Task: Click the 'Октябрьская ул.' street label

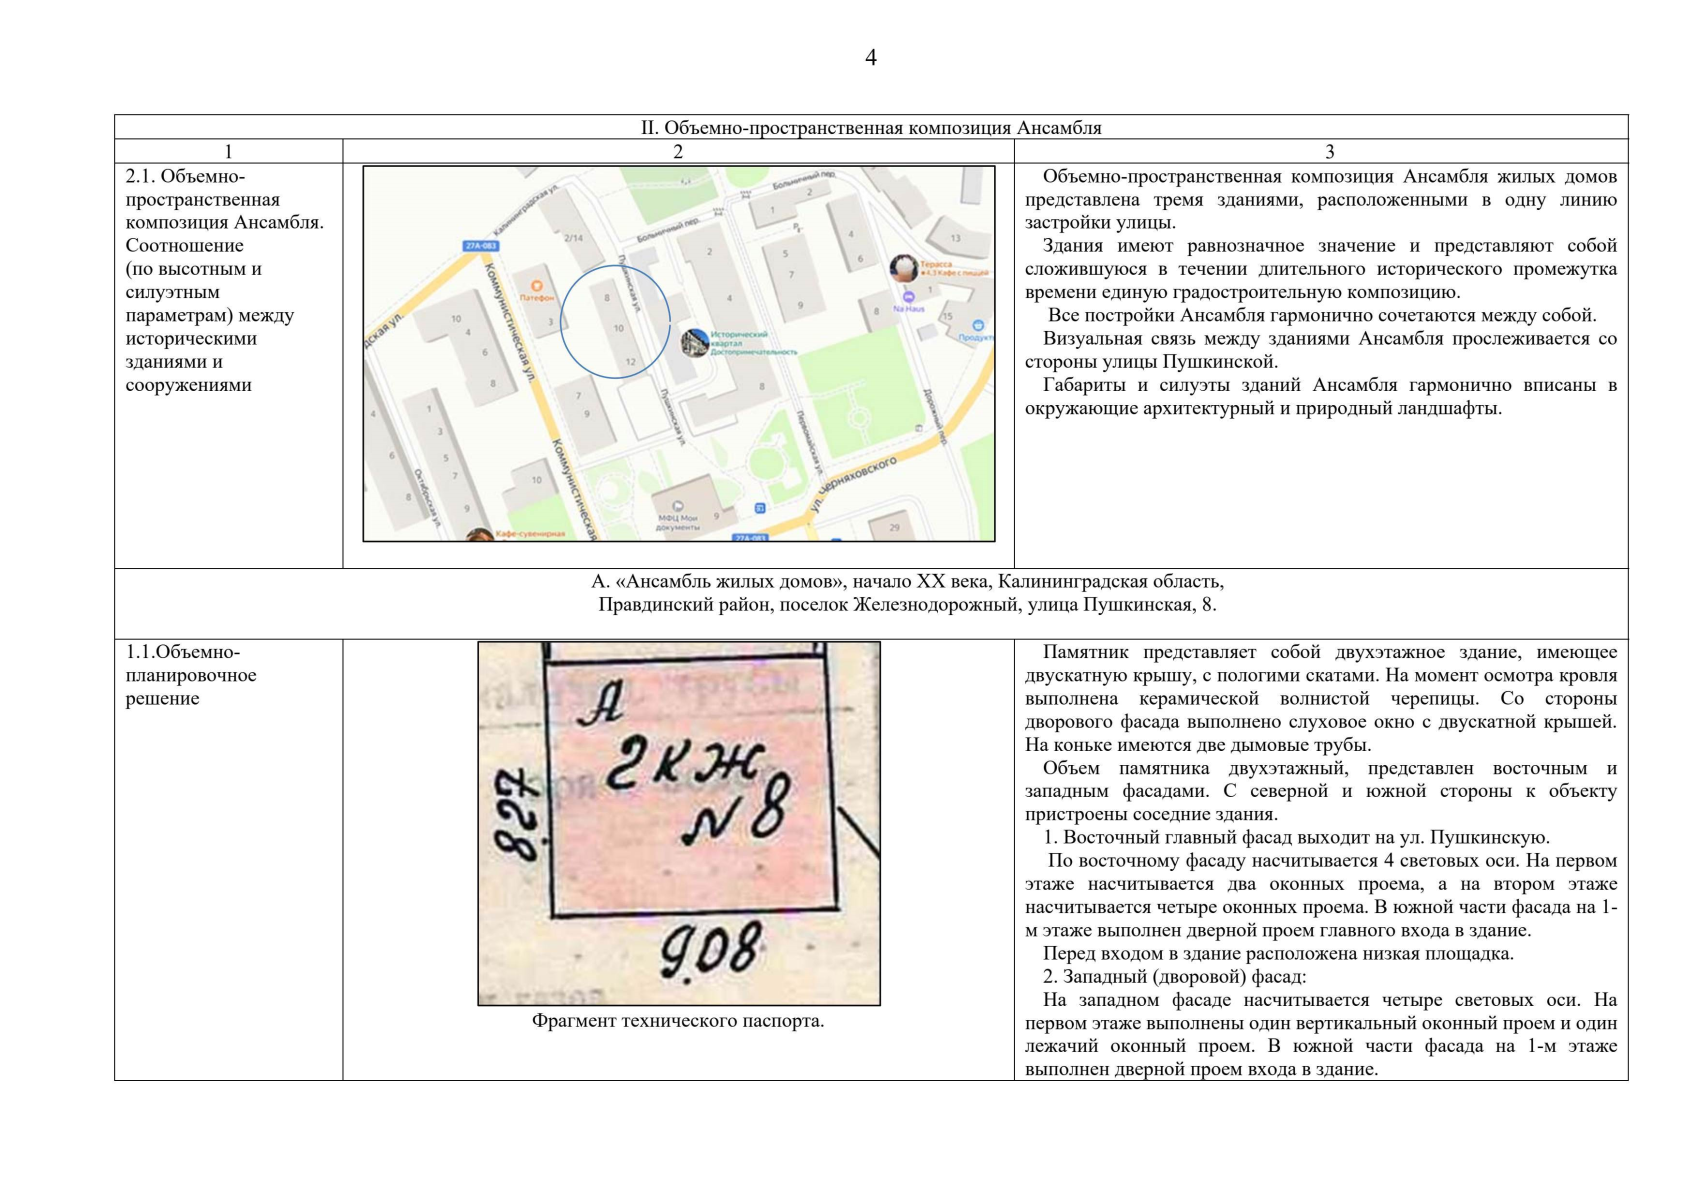Action: (x=427, y=497)
